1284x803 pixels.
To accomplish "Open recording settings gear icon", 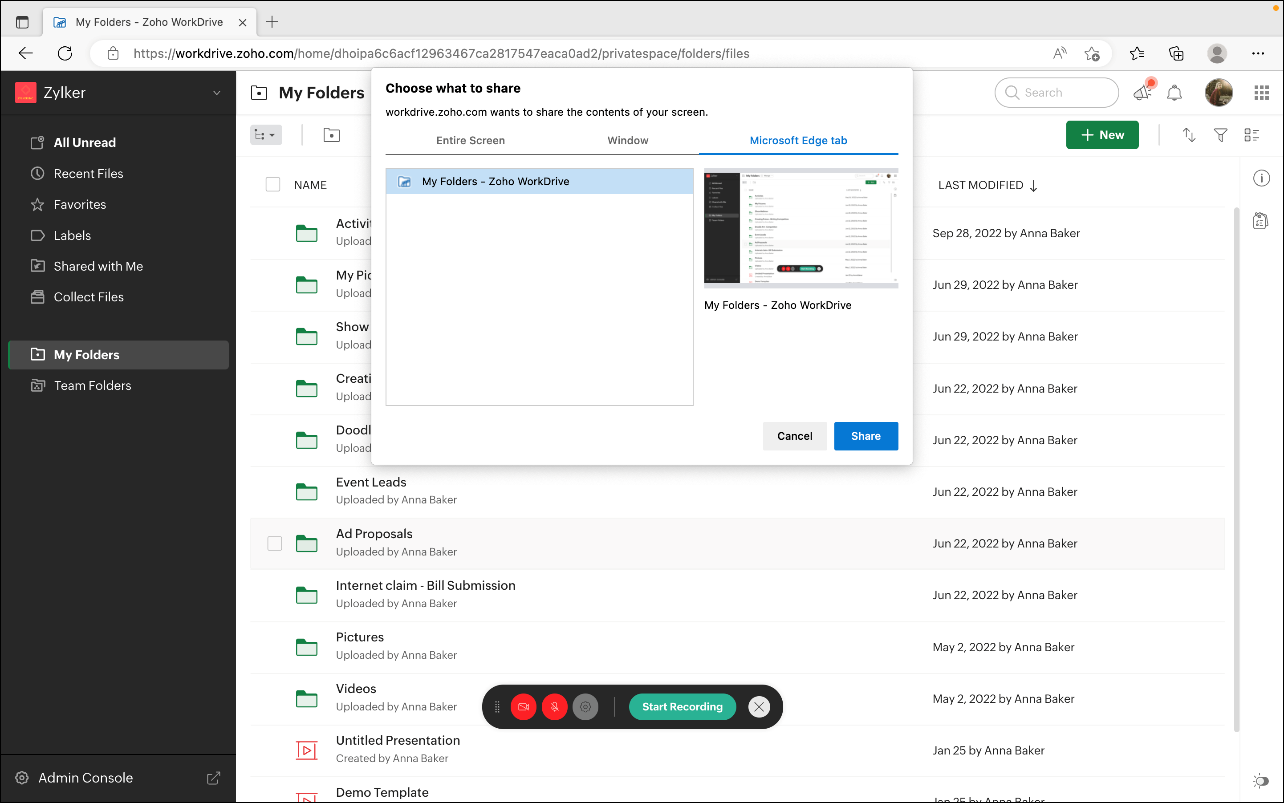I will [x=585, y=707].
